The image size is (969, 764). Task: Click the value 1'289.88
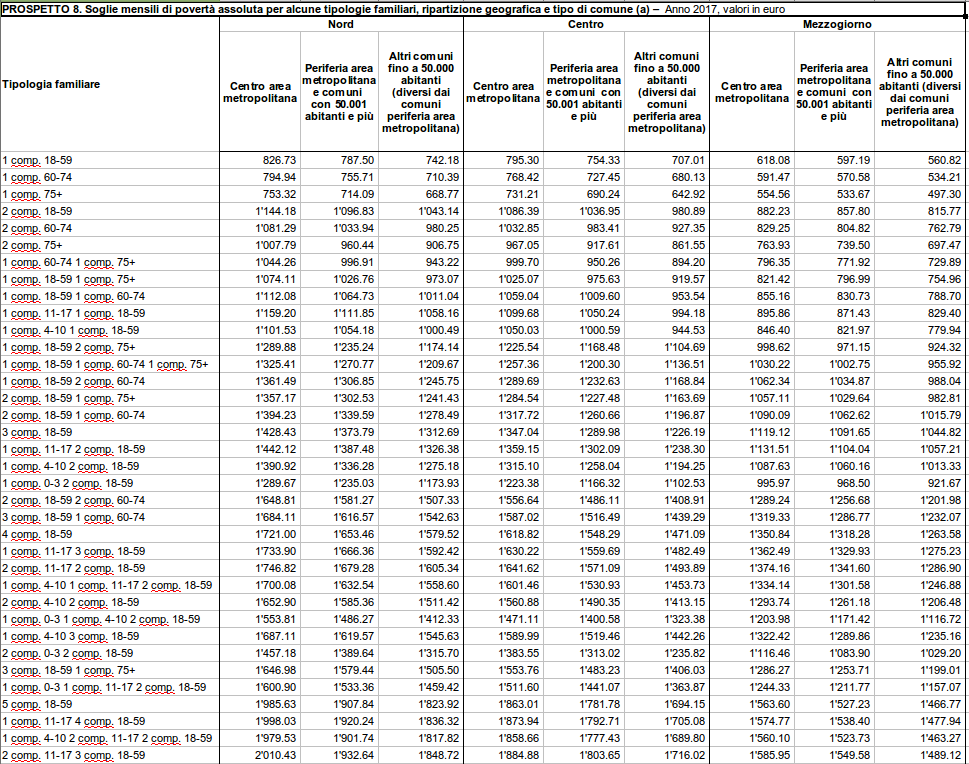(276, 347)
